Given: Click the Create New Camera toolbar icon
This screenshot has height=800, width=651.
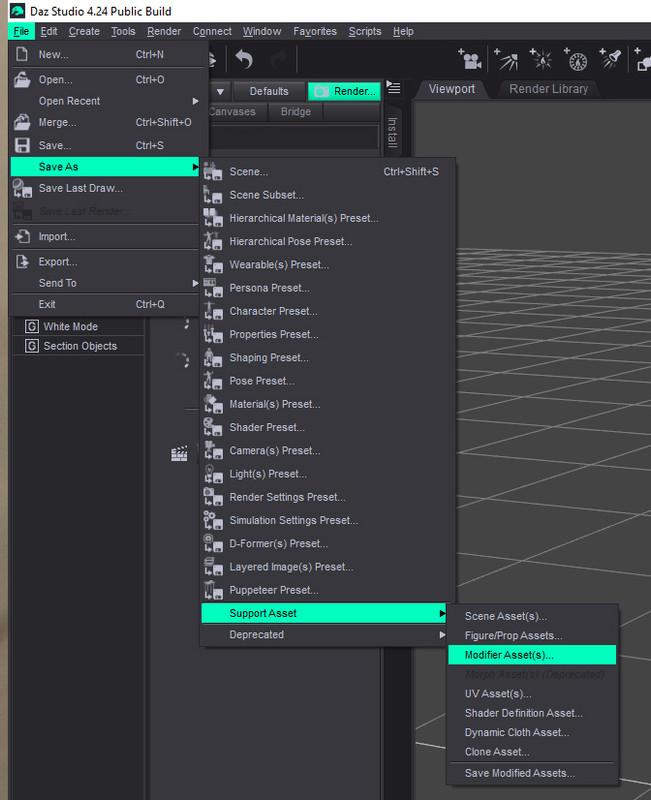Looking at the screenshot, I should tap(470, 59).
